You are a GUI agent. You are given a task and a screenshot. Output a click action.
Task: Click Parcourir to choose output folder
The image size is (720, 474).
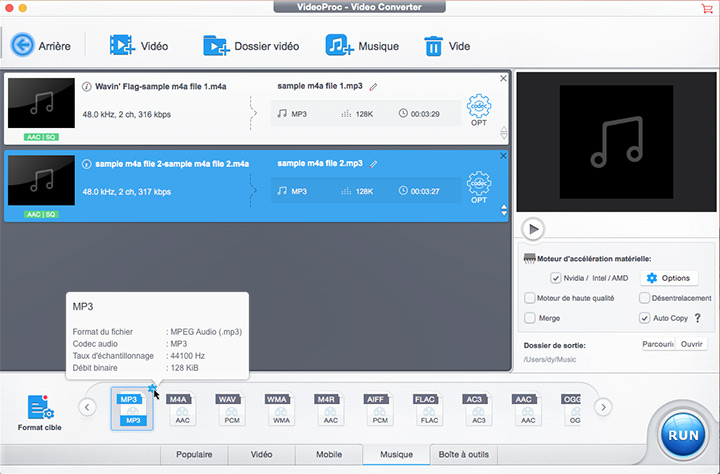tap(657, 345)
